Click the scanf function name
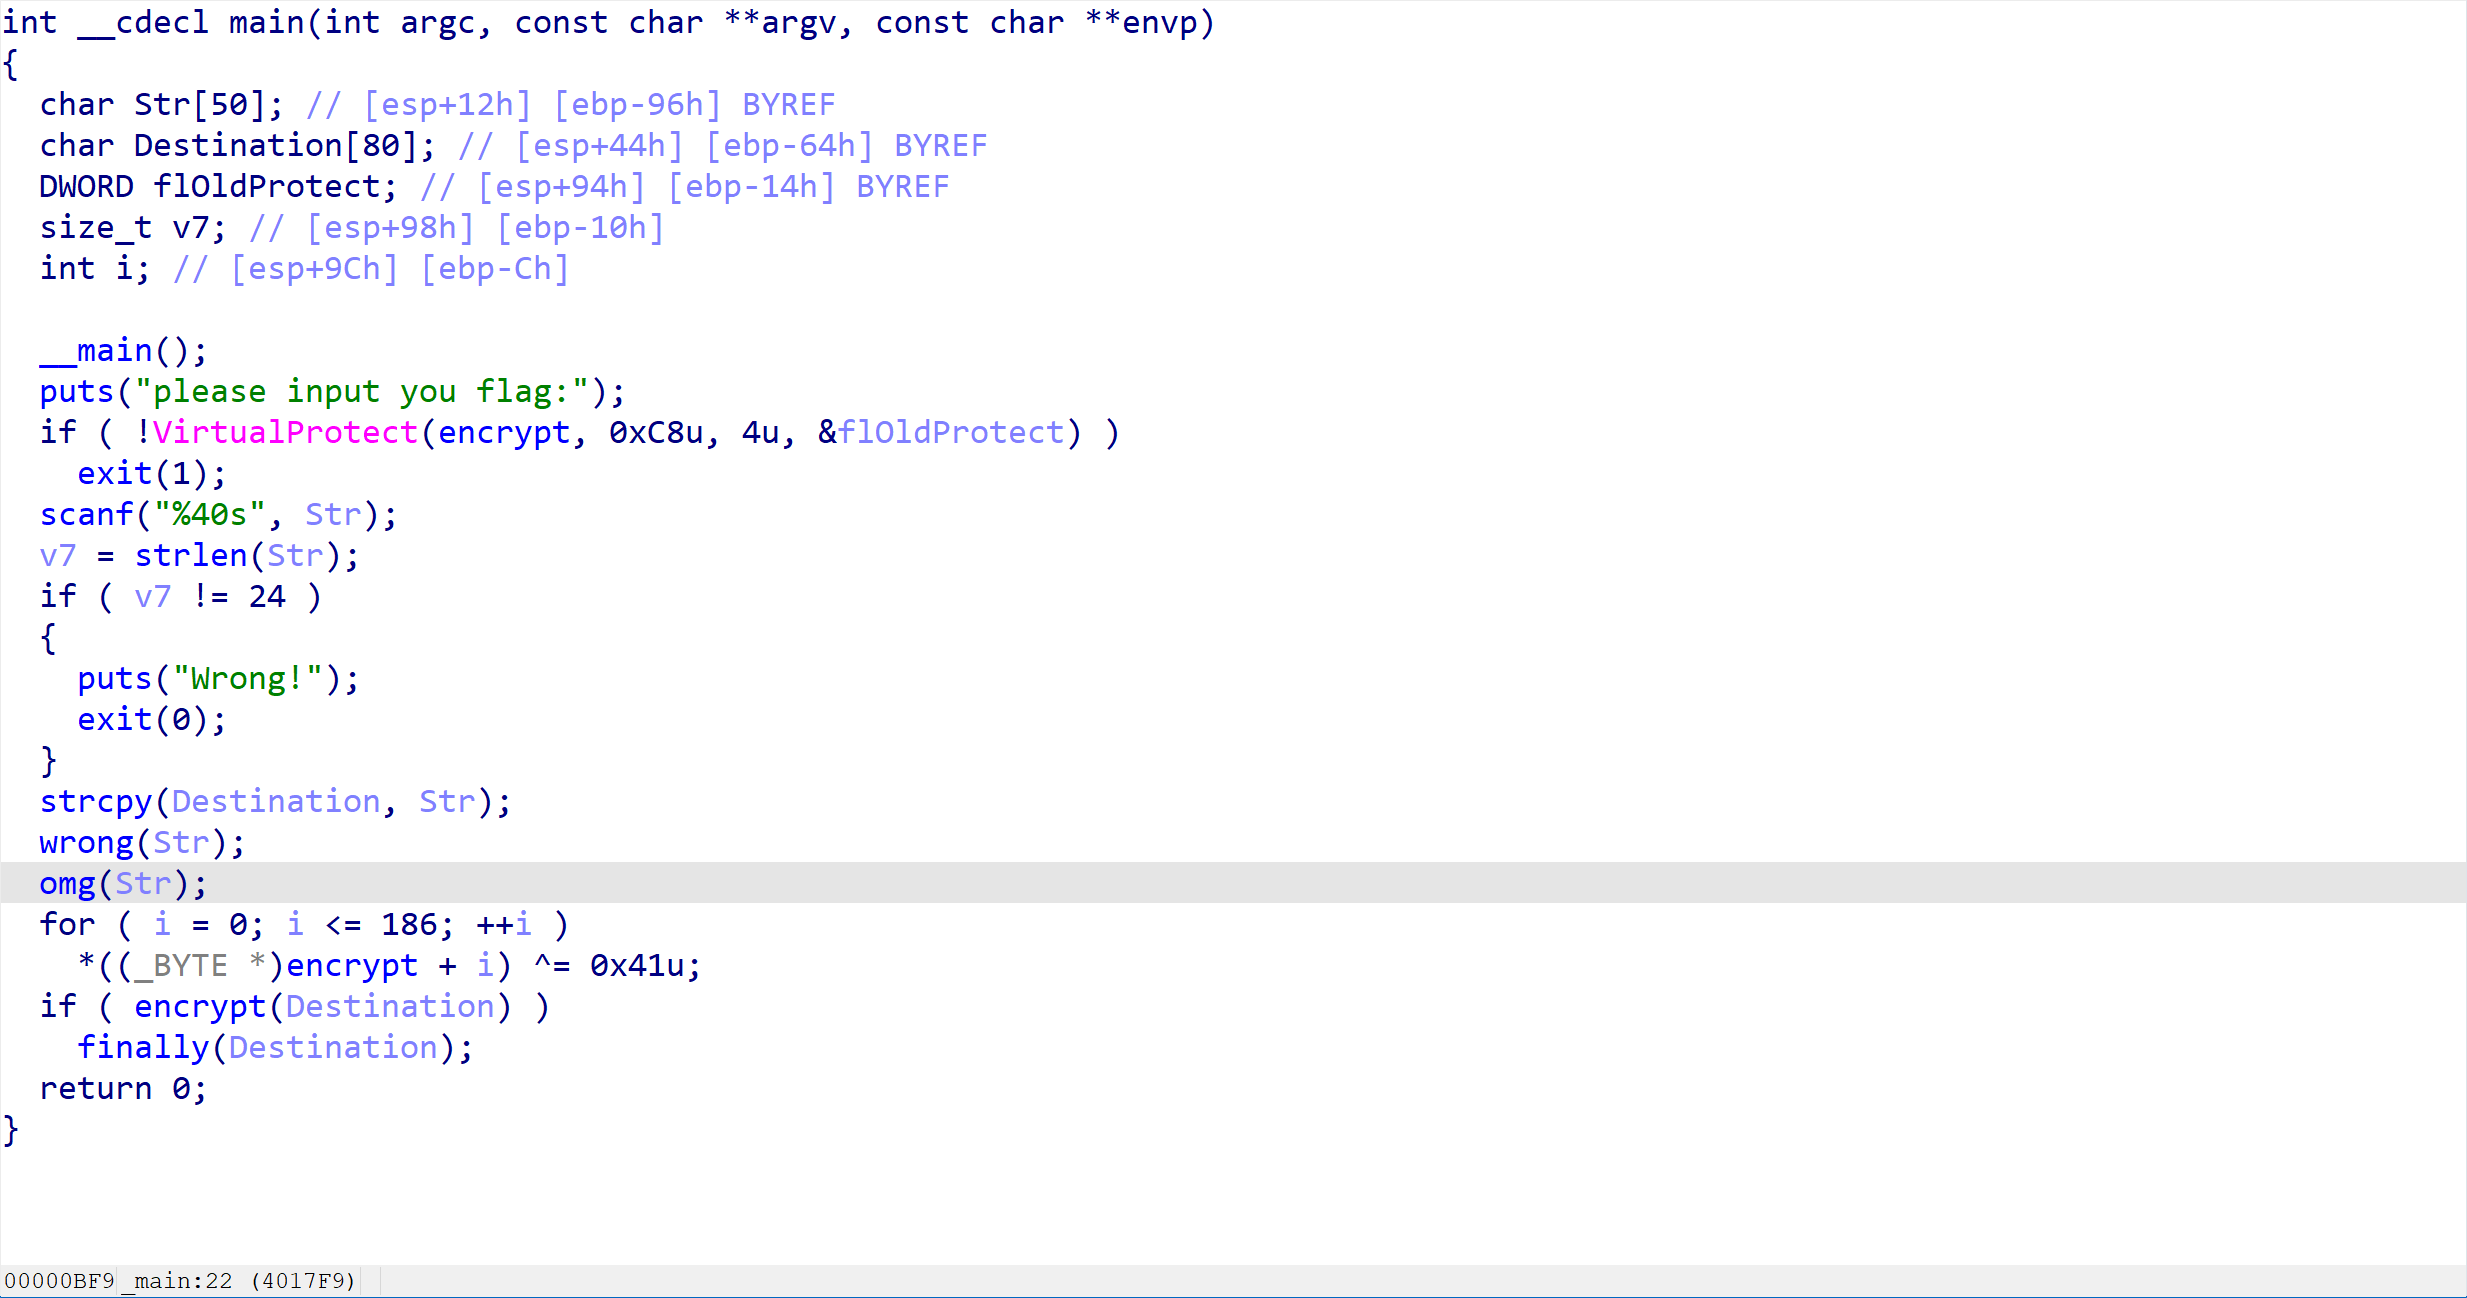Image resolution: width=2467 pixels, height=1298 pixels. (86, 514)
